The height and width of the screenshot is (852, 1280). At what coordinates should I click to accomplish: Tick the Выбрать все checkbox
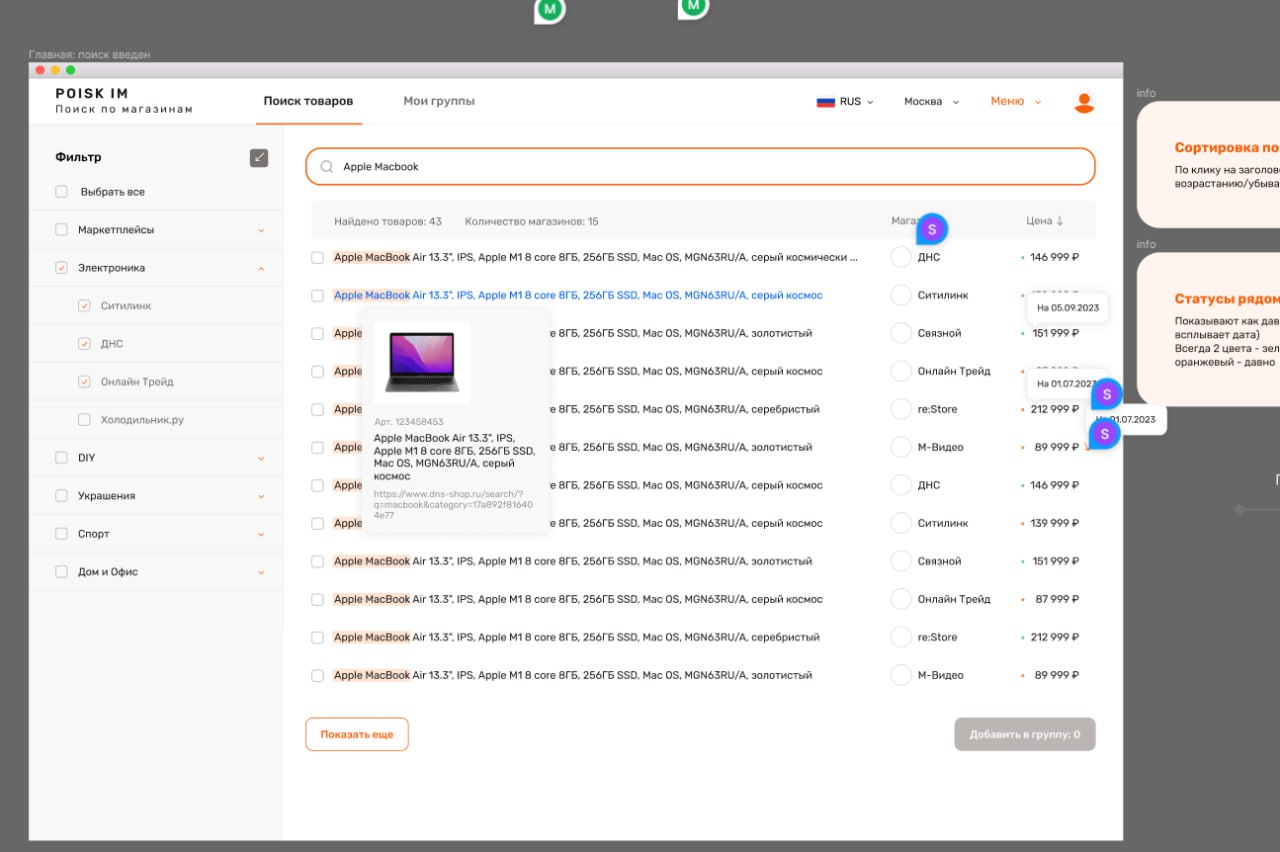tap(61, 192)
